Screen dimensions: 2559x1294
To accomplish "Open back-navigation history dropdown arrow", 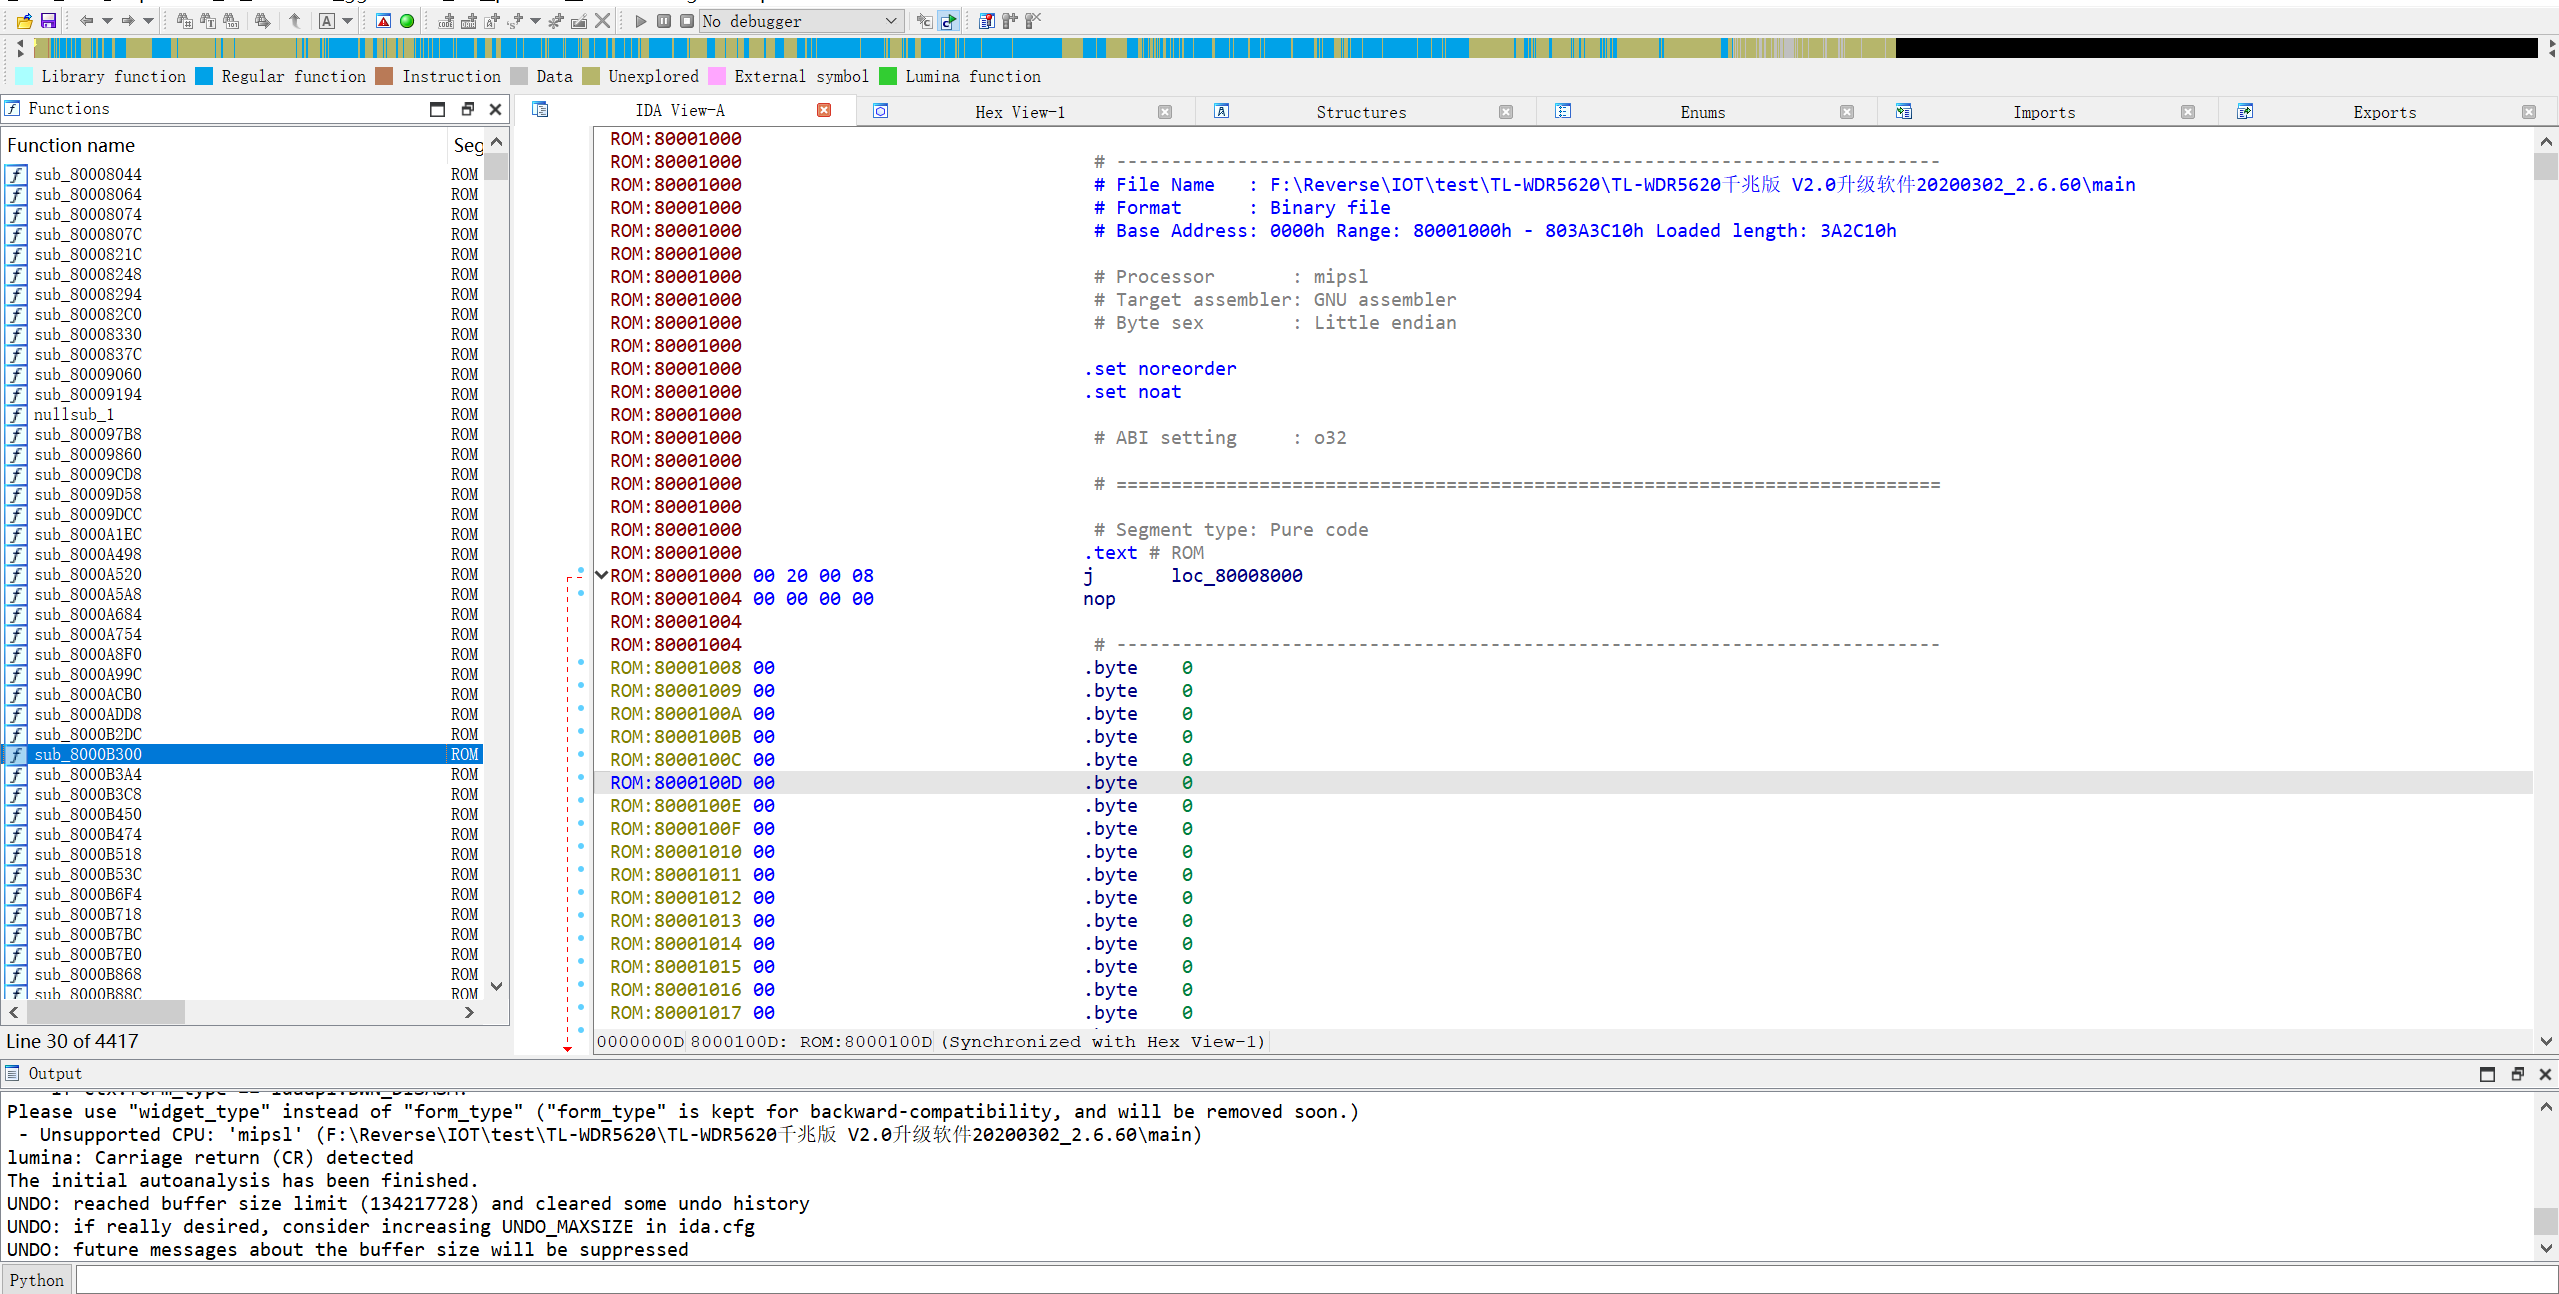I will 107,20.
